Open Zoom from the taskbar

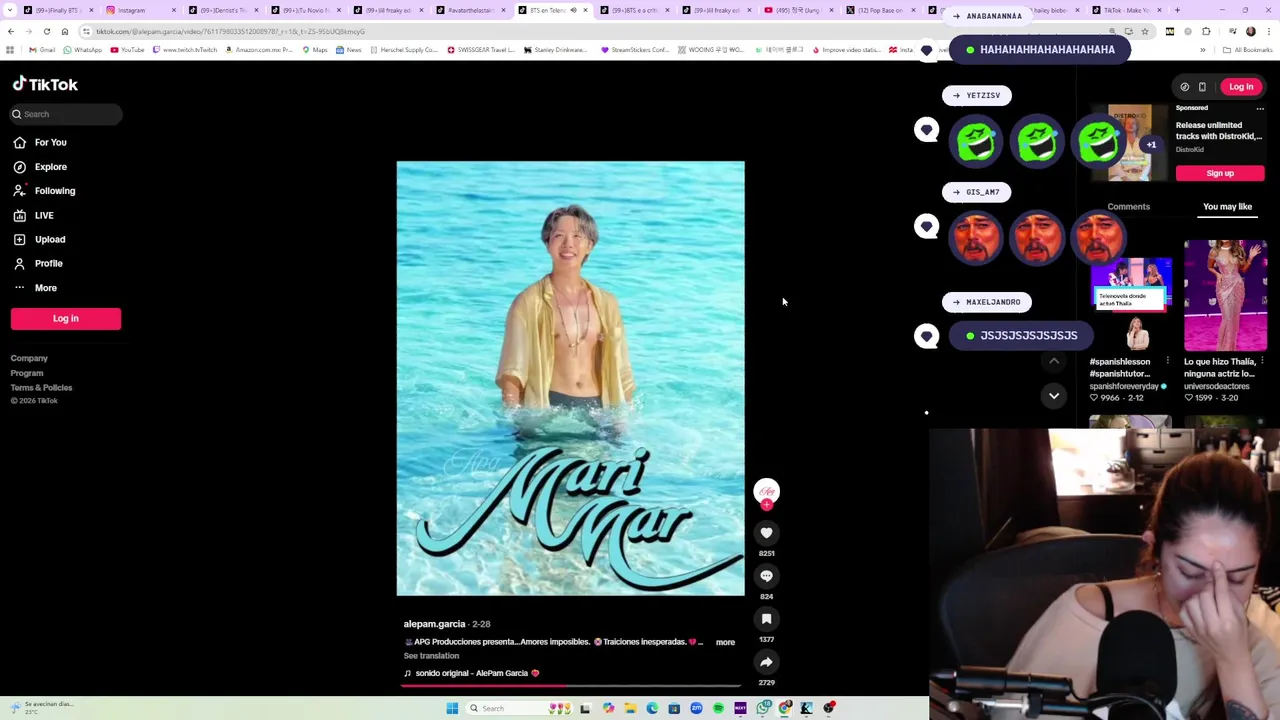coord(696,709)
